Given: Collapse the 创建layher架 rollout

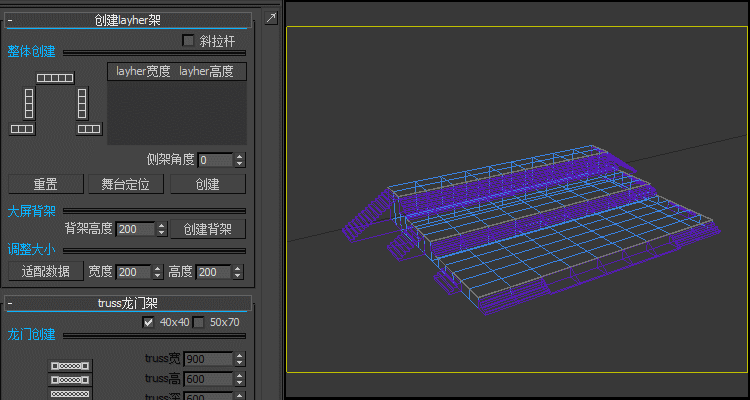Looking at the screenshot, I should tap(10, 19).
